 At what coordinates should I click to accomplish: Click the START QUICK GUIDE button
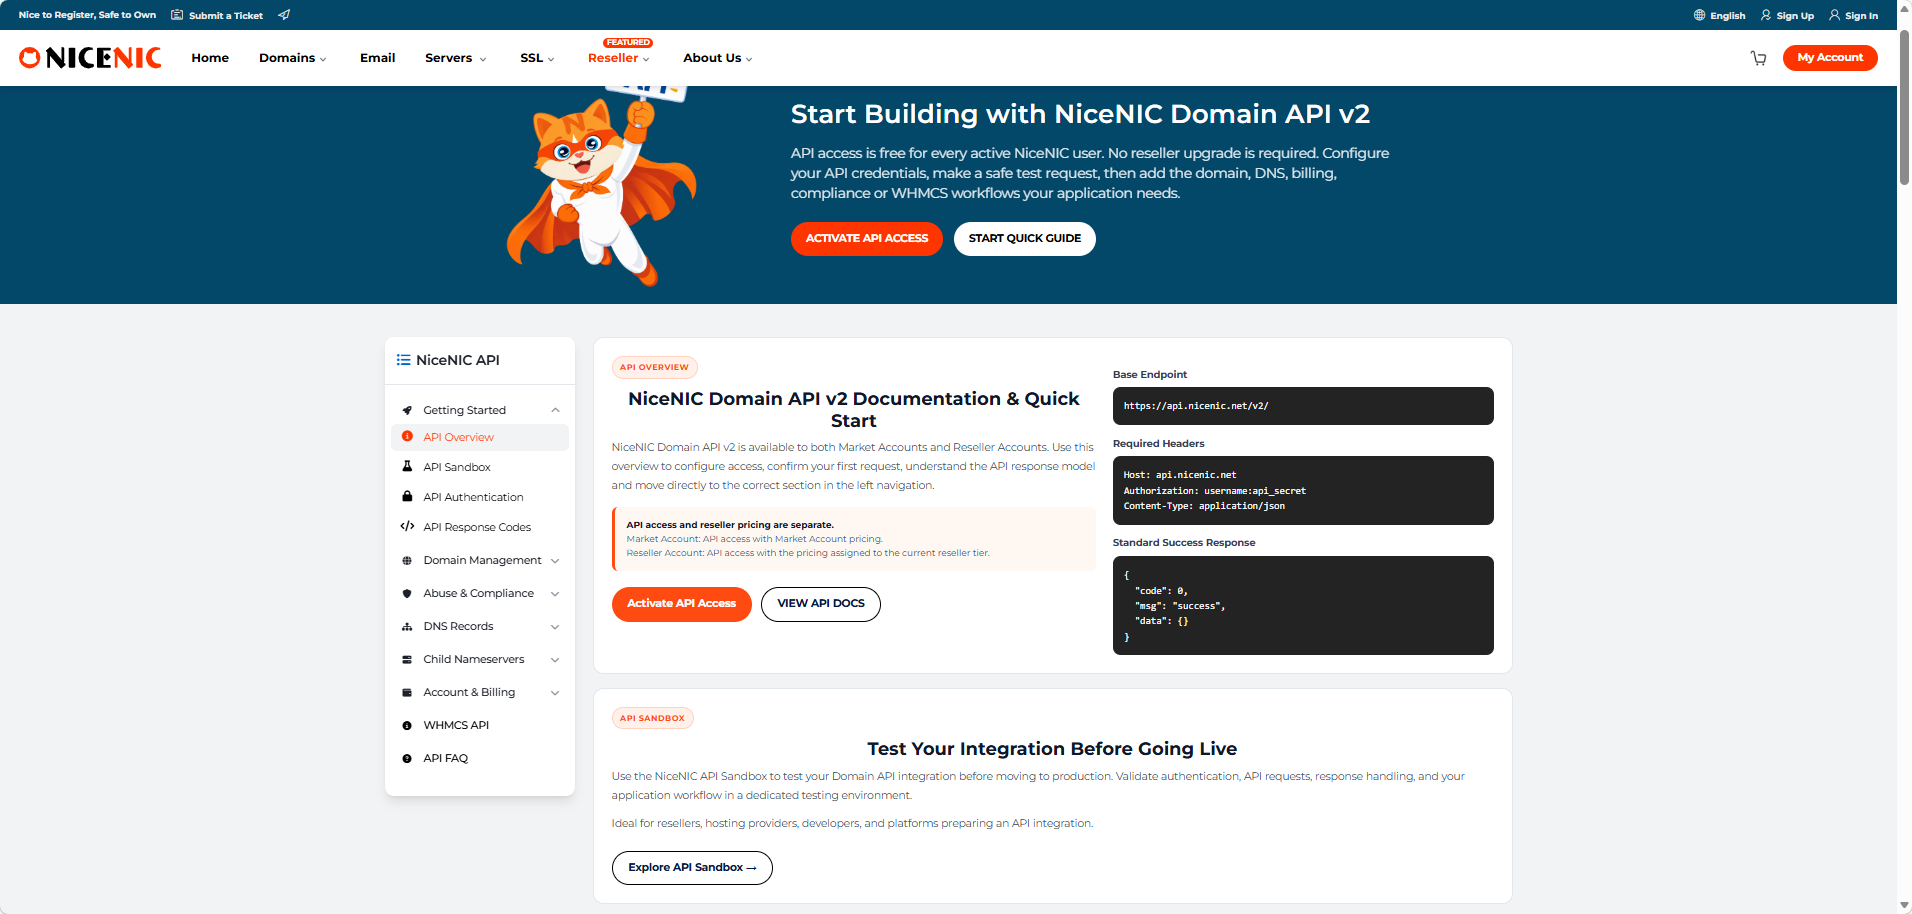pyautogui.click(x=1025, y=239)
